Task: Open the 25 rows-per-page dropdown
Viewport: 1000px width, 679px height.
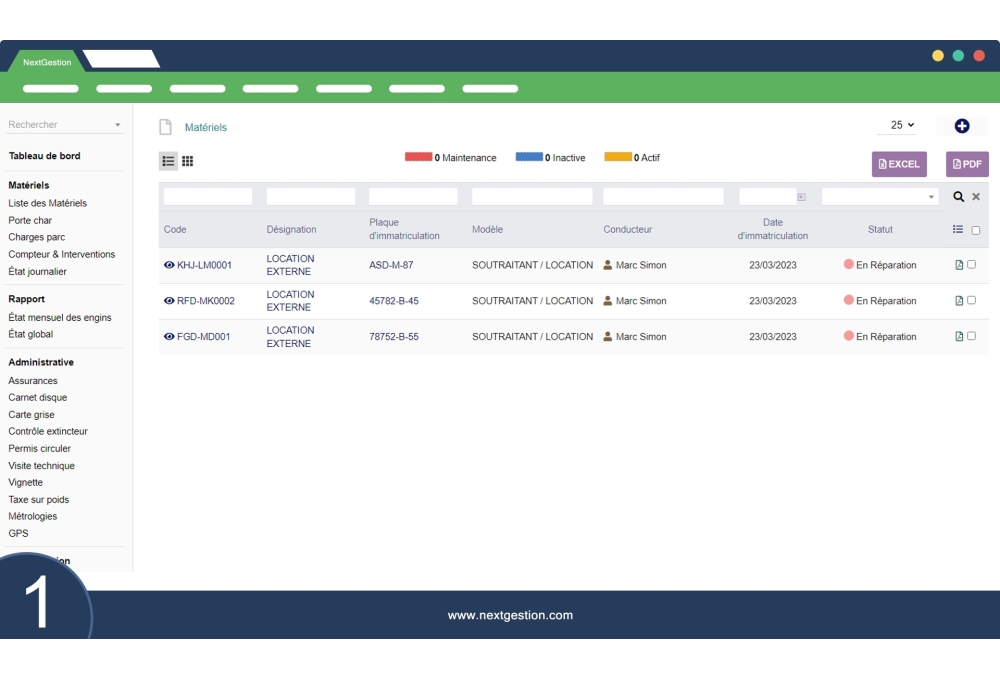Action: coord(902,125)
